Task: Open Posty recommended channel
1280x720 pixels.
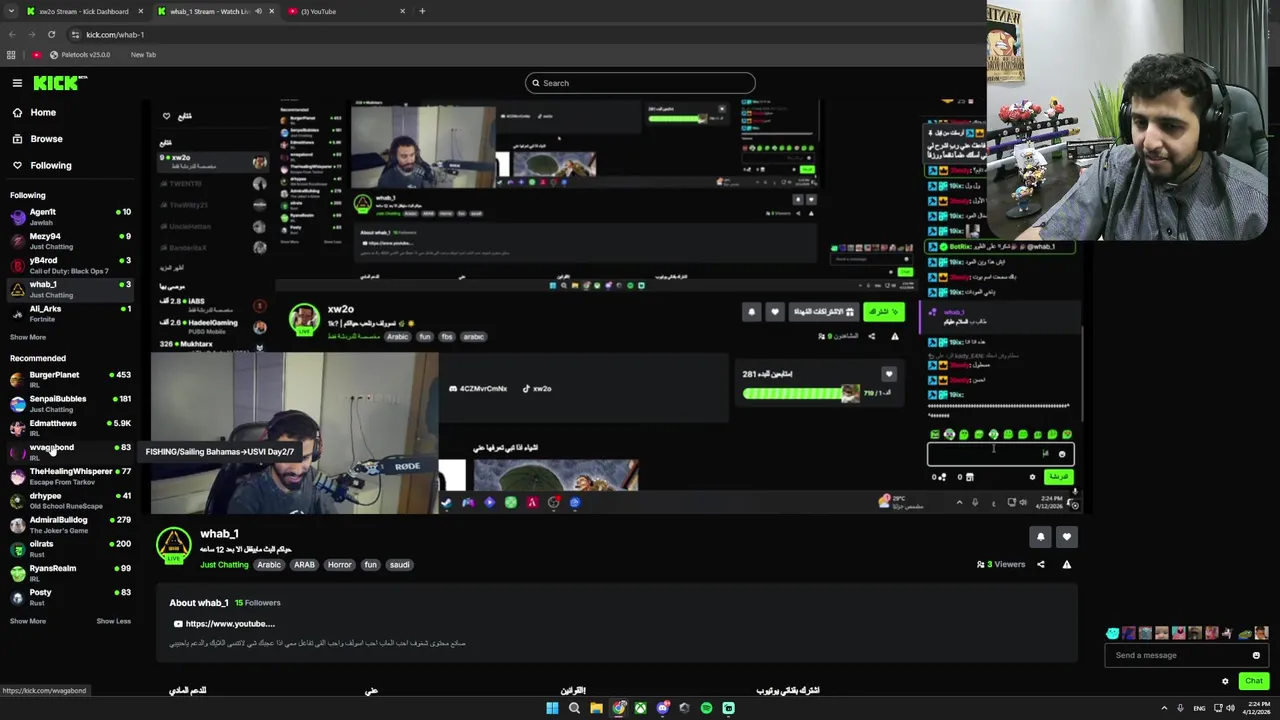Action: pyautogui.click(x=70, y=596)
